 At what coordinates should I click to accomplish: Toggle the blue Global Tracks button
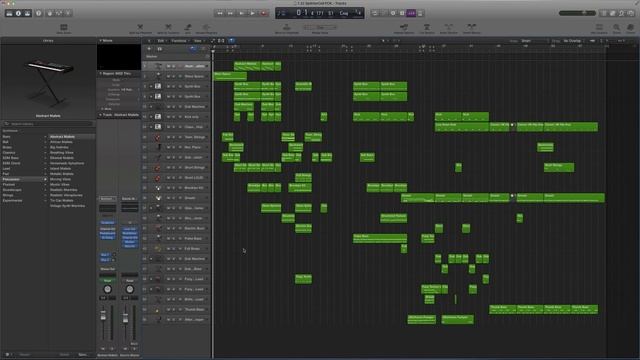tap(192, 49)
